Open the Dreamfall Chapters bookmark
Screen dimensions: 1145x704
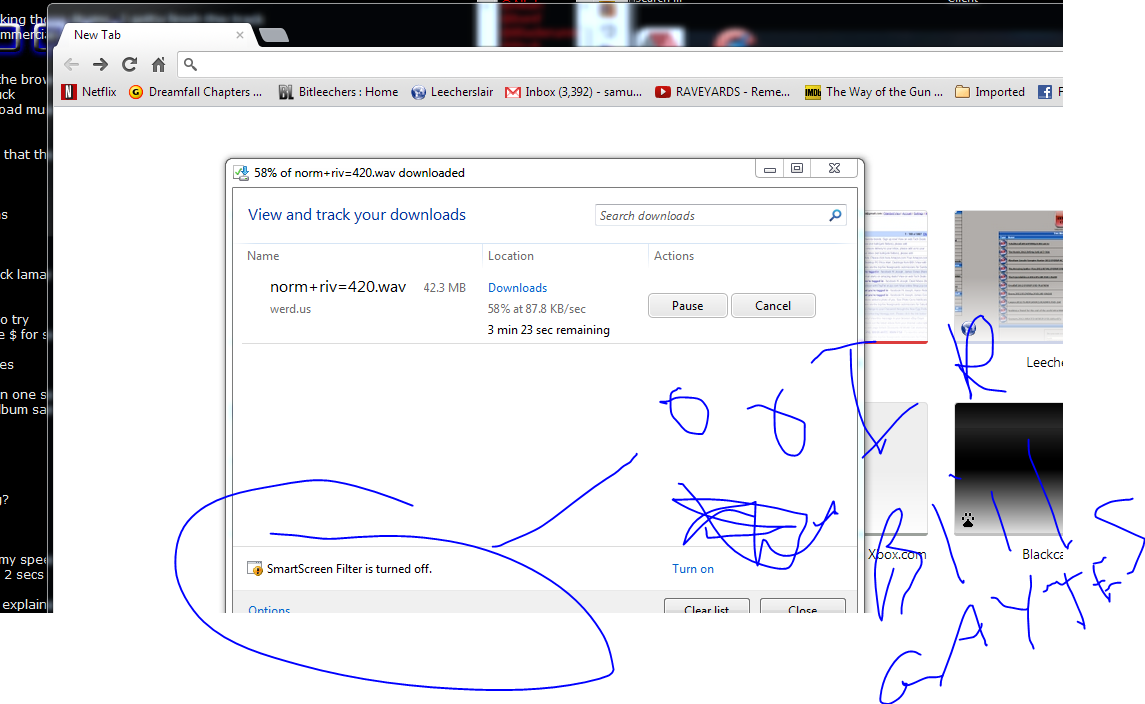point(195,92)
